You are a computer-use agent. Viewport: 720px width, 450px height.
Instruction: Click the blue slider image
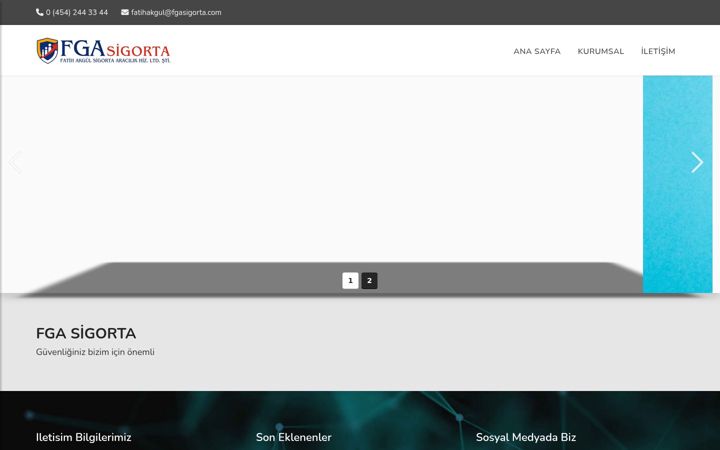tap(677, 184)
